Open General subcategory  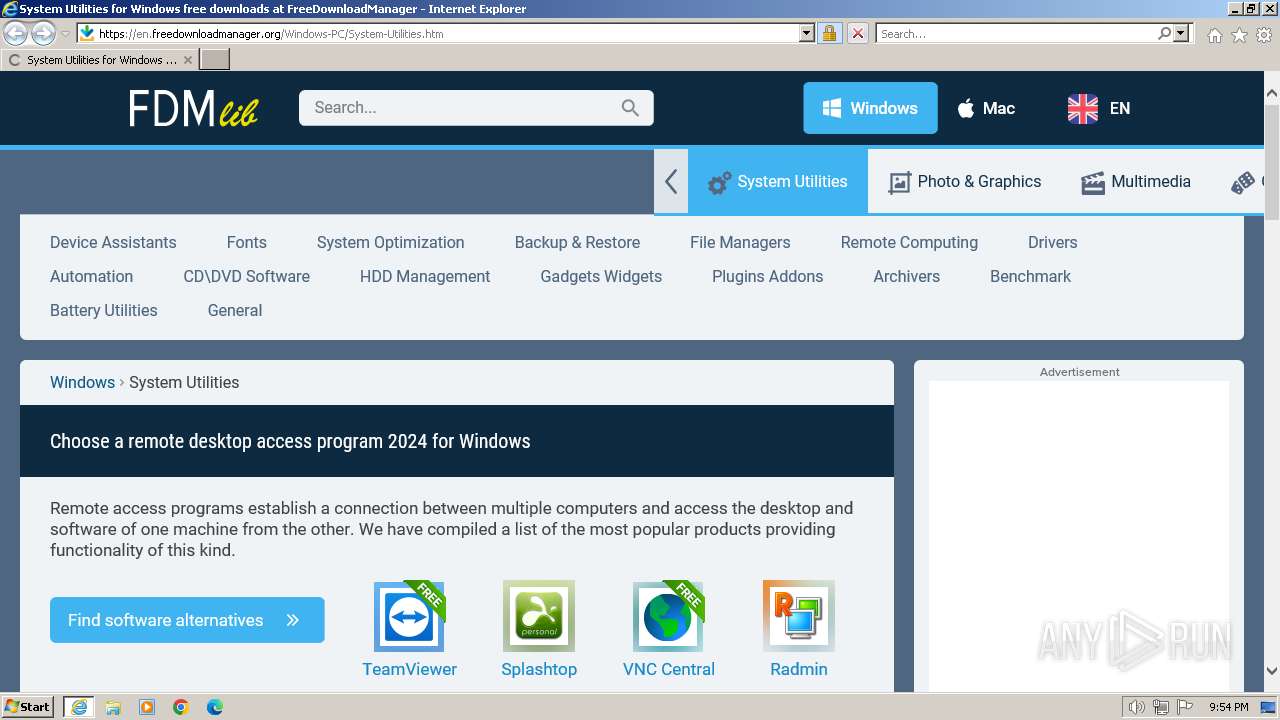coord(234,310)
